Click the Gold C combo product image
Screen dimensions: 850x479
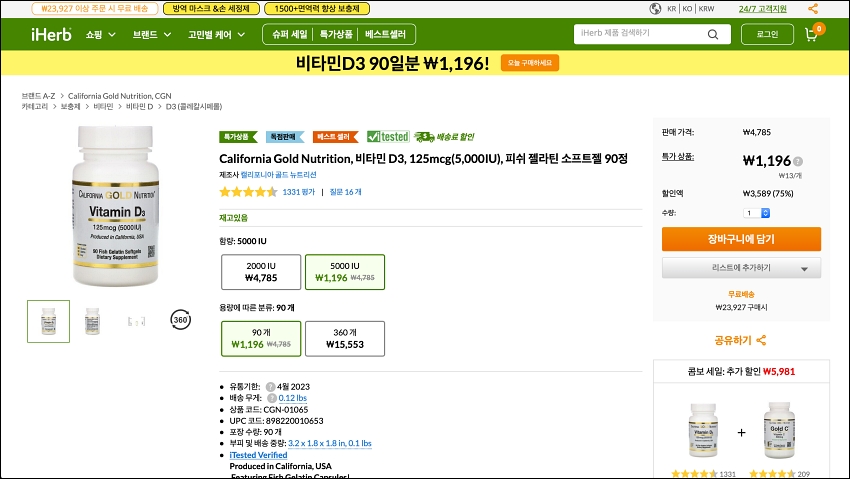pos(779,431)
